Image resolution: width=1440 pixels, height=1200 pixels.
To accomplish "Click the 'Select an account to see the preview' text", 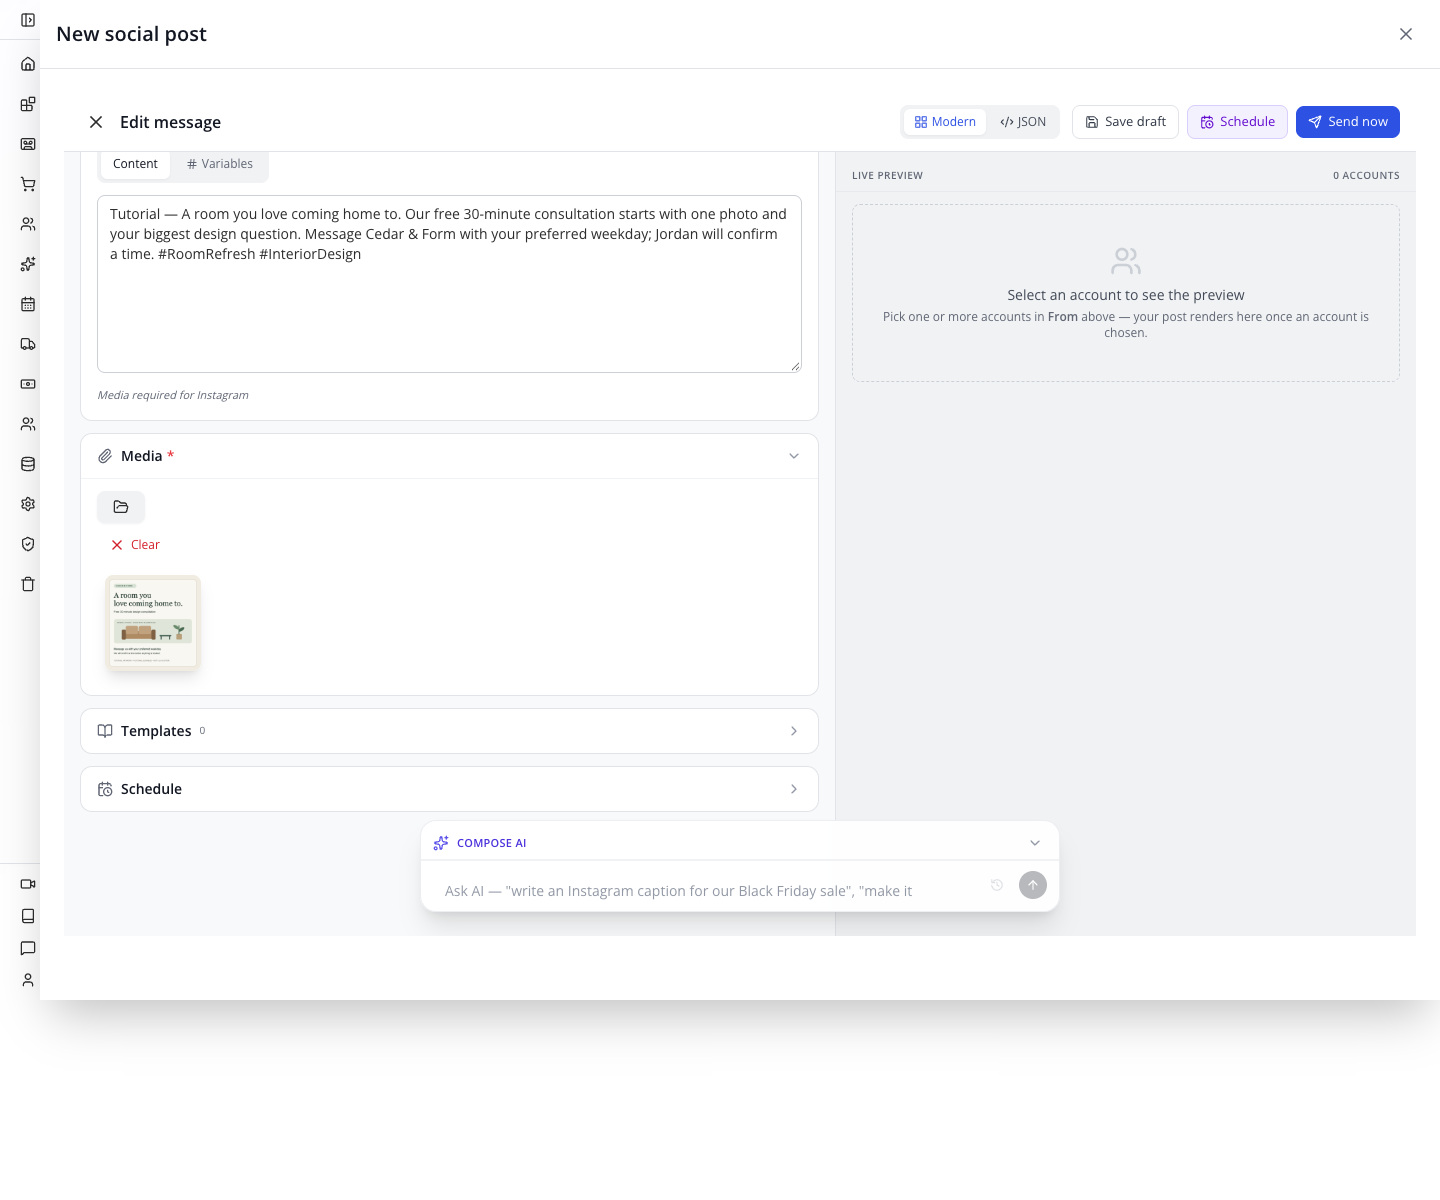I will click(1126, 295).
